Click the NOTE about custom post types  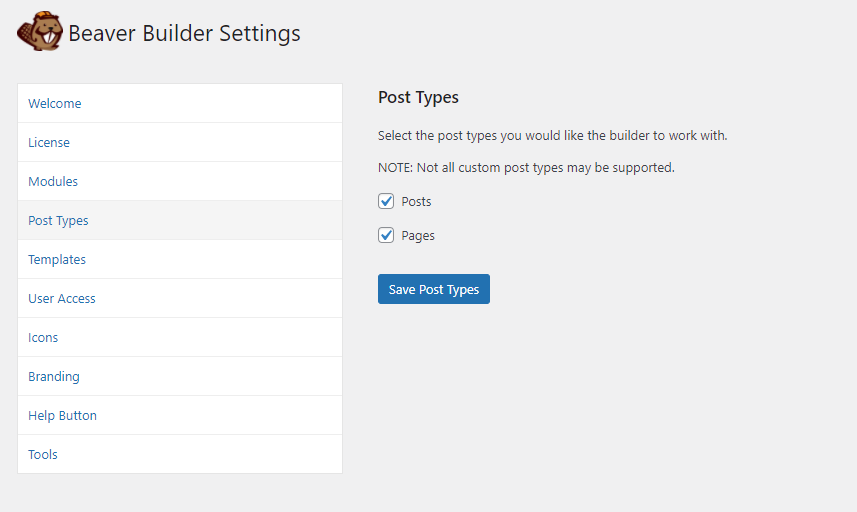click(x=526, y=167)
